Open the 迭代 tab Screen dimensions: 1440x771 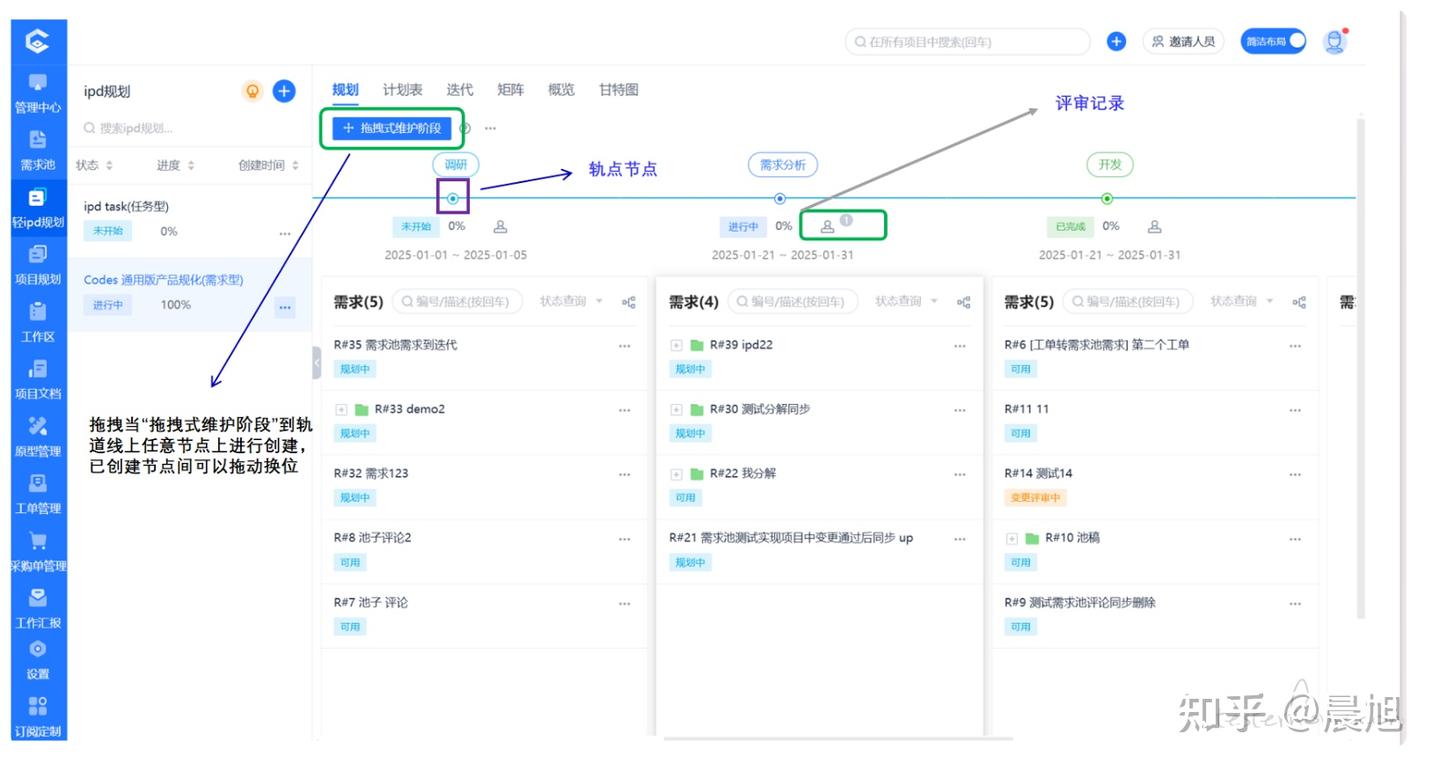pos(460,90)
